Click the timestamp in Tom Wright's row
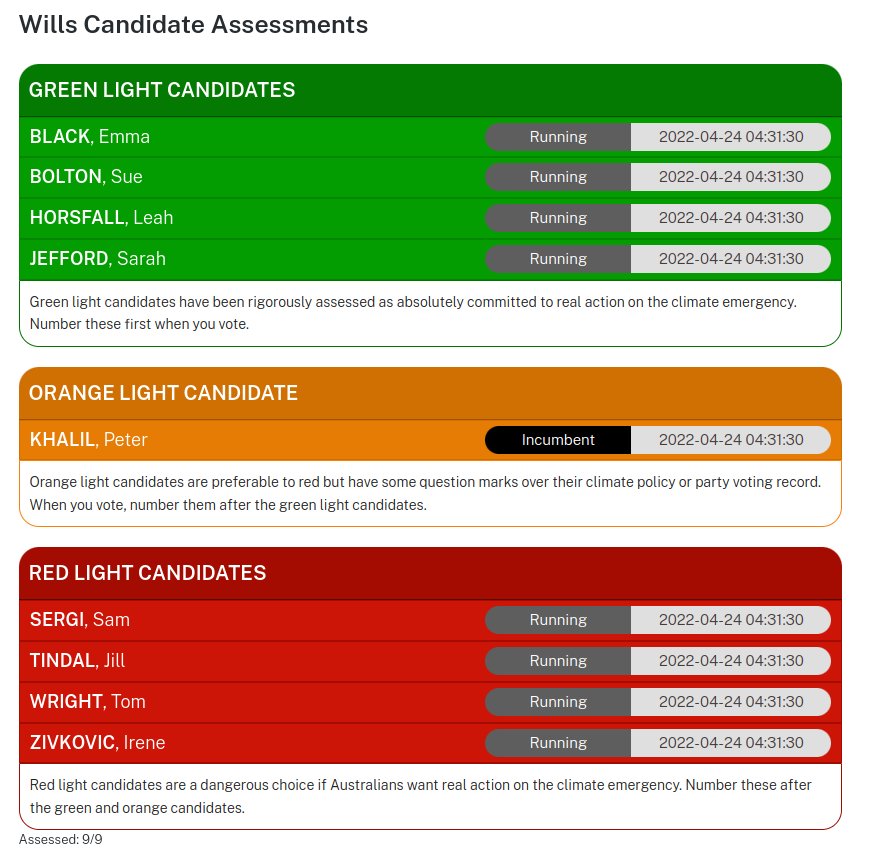This screenshot has height=852, width=871. tap(730, 702)
